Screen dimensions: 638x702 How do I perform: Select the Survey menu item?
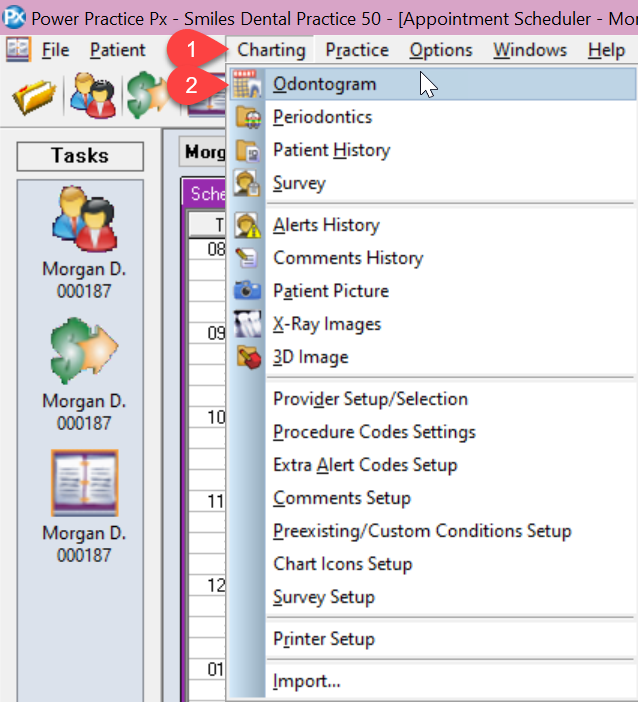click(x=432, y=183)
